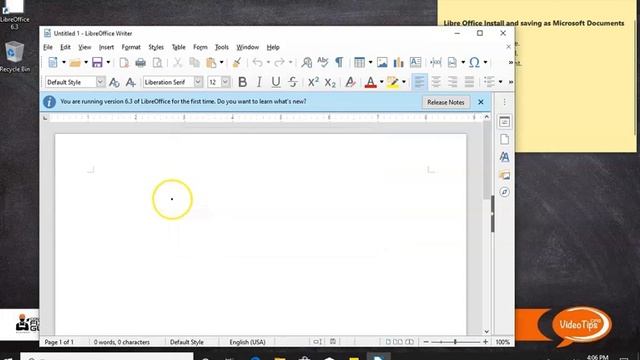Screen dimensions: 640x360
Task: Click the Special Character omega icon
Action: 474,62
